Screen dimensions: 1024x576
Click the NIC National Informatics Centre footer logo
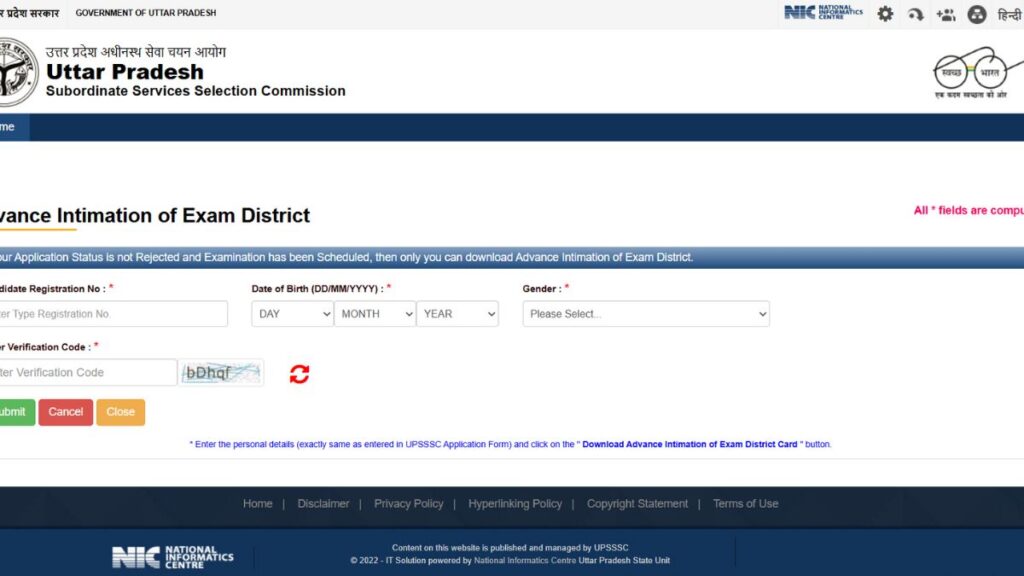172,557
